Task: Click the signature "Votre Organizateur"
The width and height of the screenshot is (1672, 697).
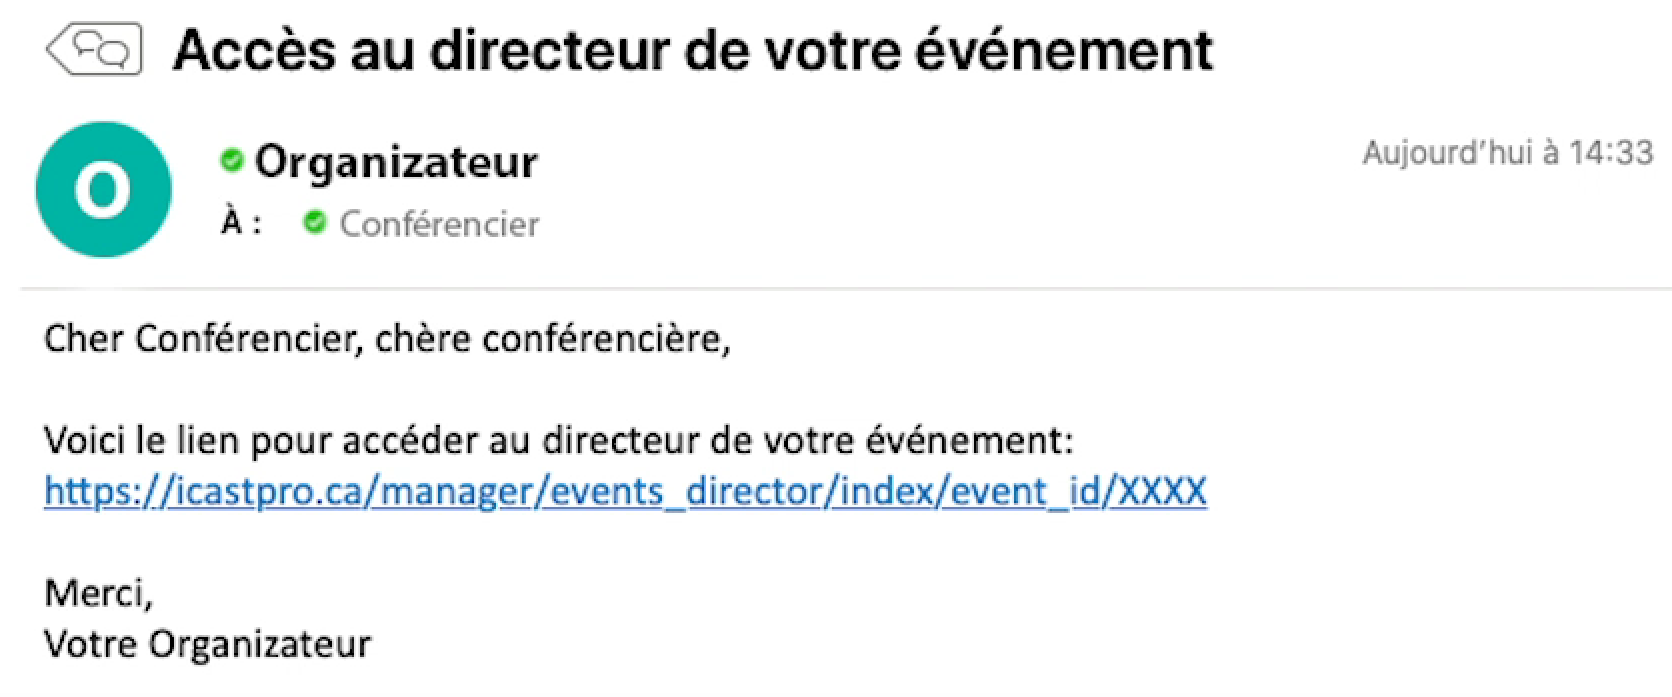Action: (207, 644)
